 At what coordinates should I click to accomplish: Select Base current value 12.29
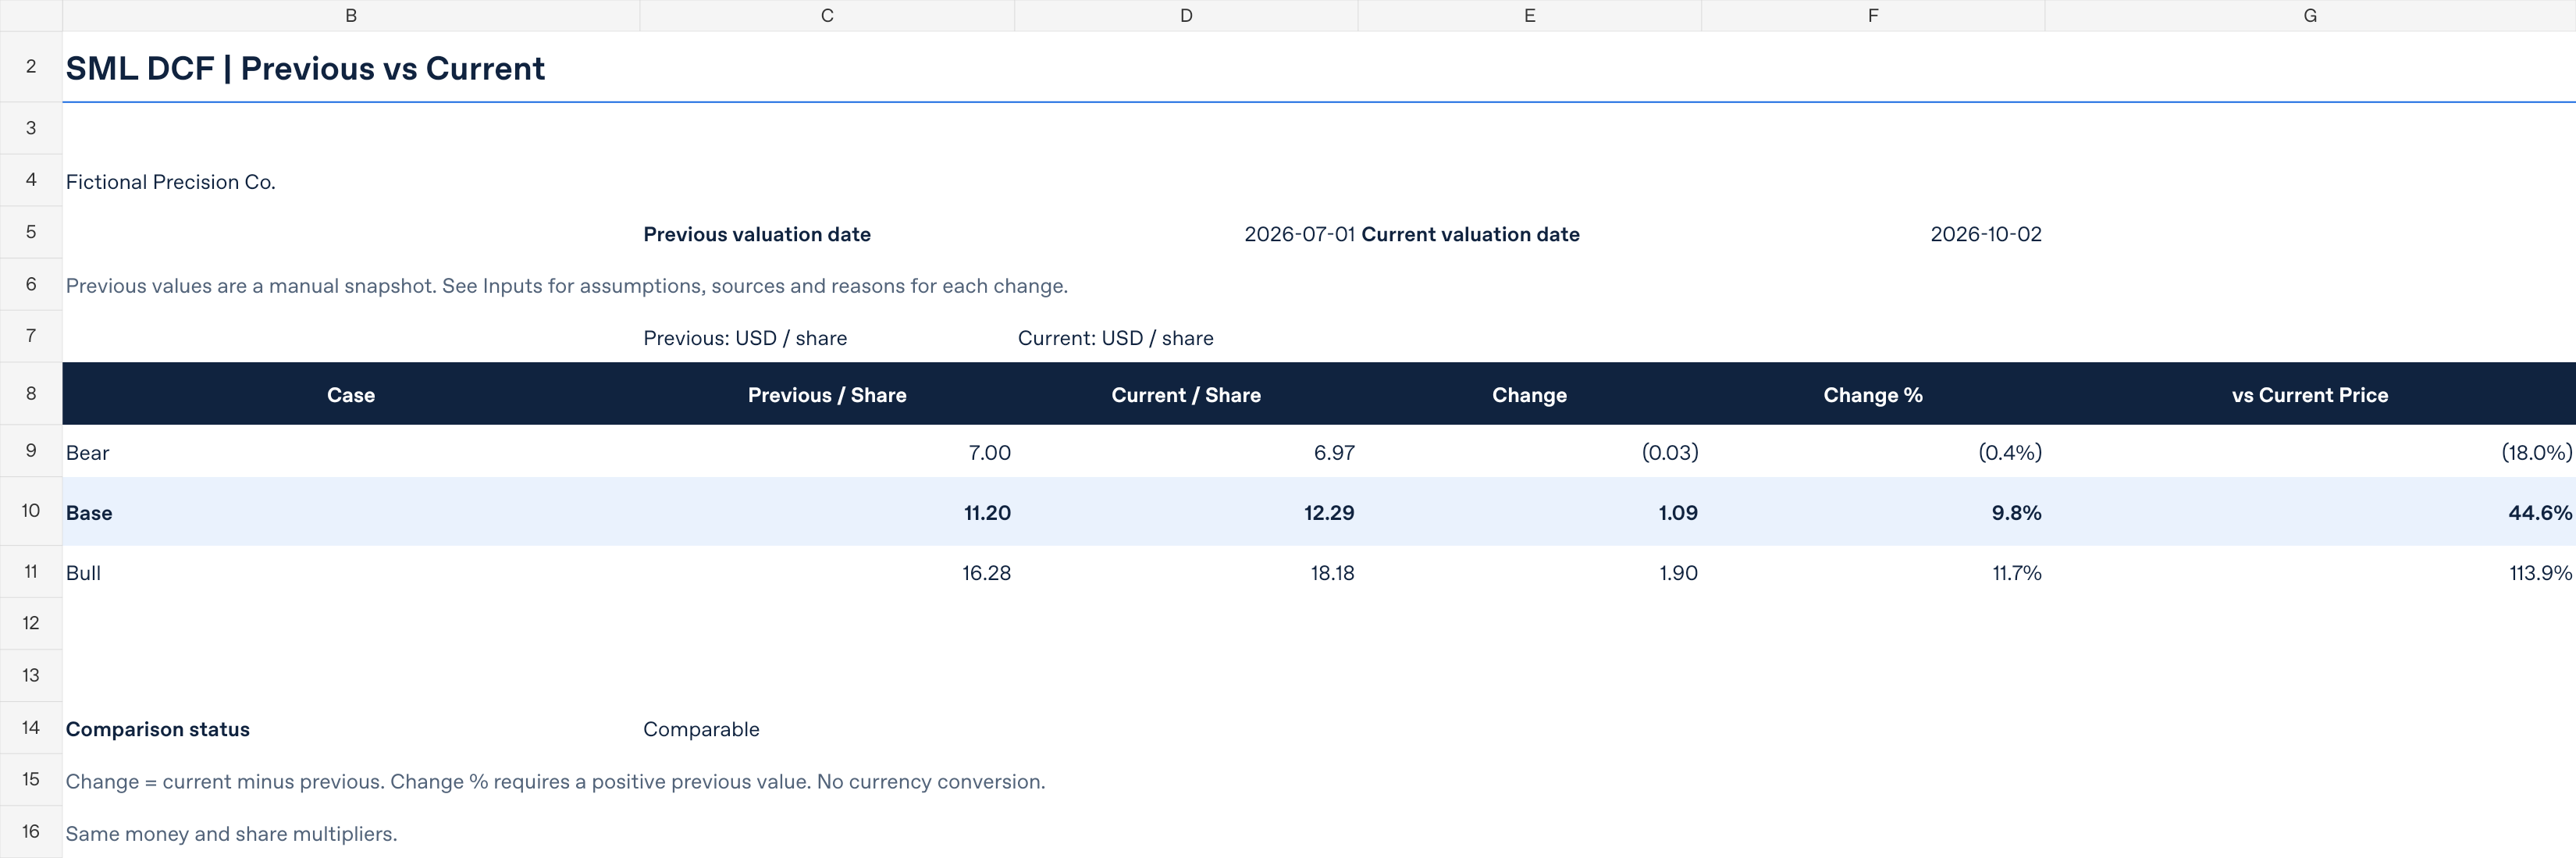(1186, 512)
